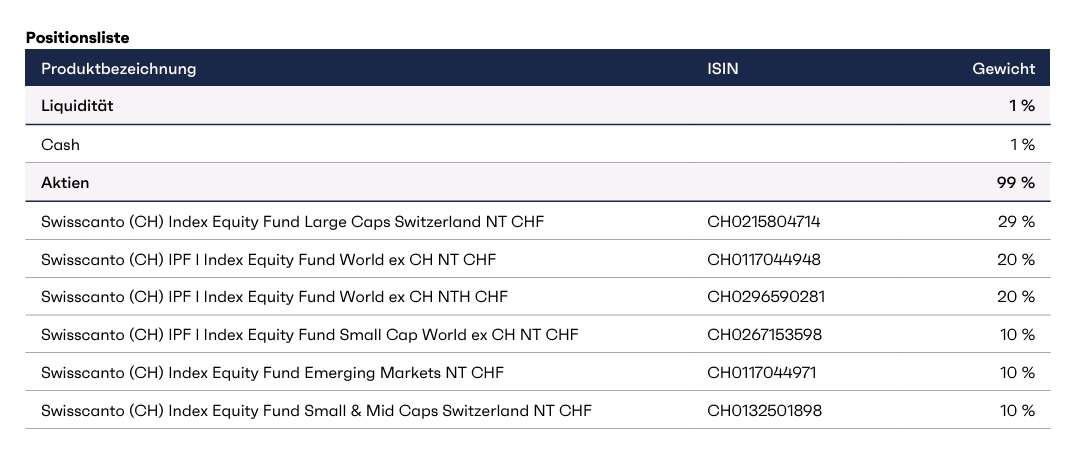
Task: Open the World ex CH NT CHF fund
Action: pos(268,260)
